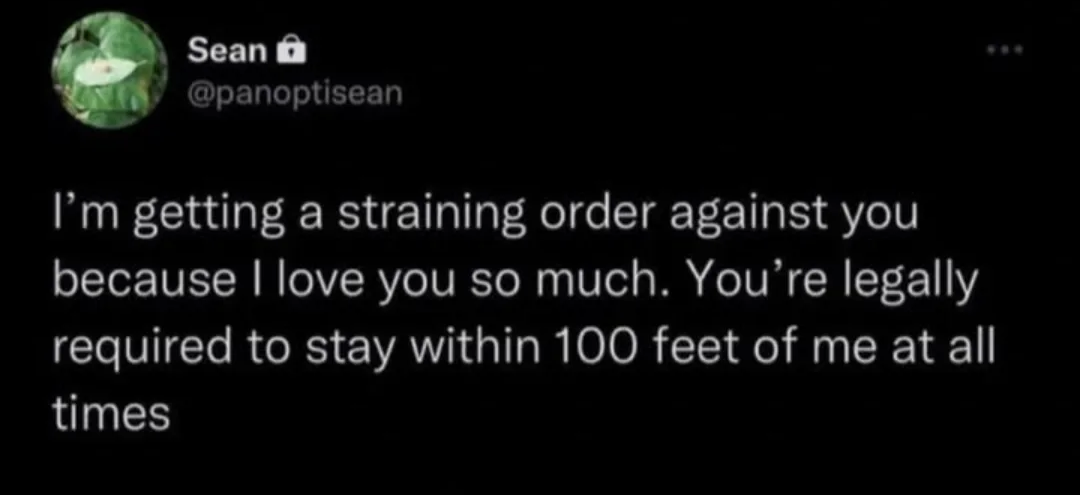Click the display name Sean
Viewport: 1080px width, 495px height.
(x=226, y=49)
